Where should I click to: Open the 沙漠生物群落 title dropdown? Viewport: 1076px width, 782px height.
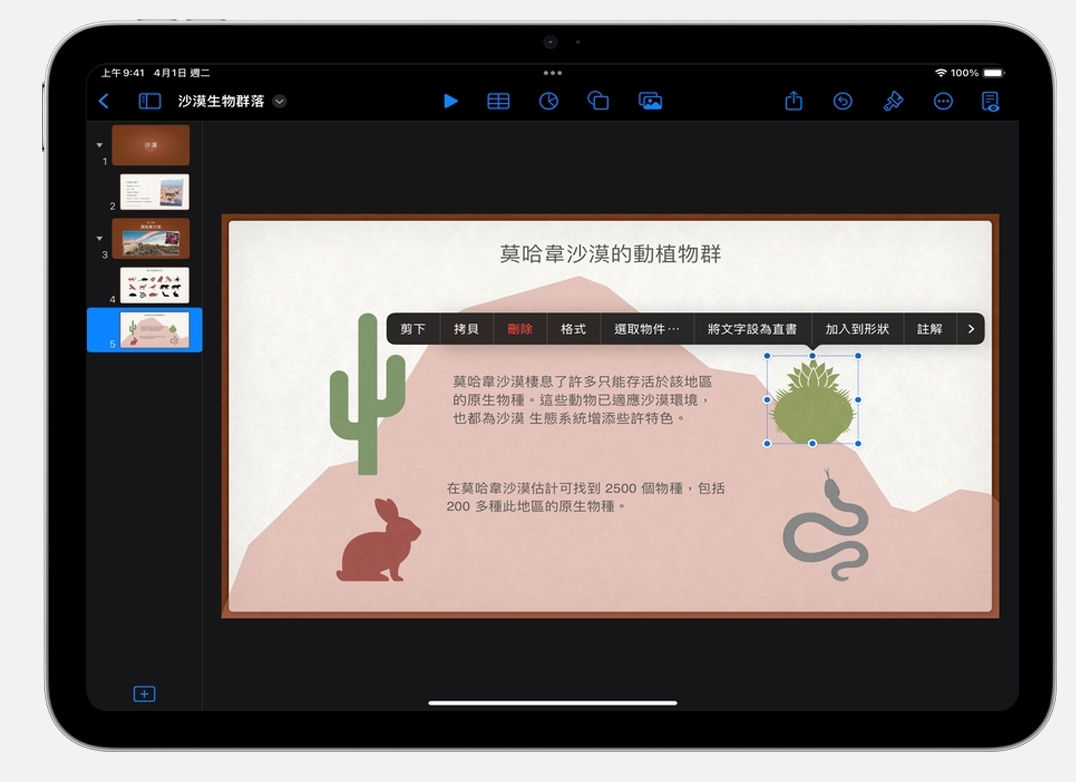(280, 101)
